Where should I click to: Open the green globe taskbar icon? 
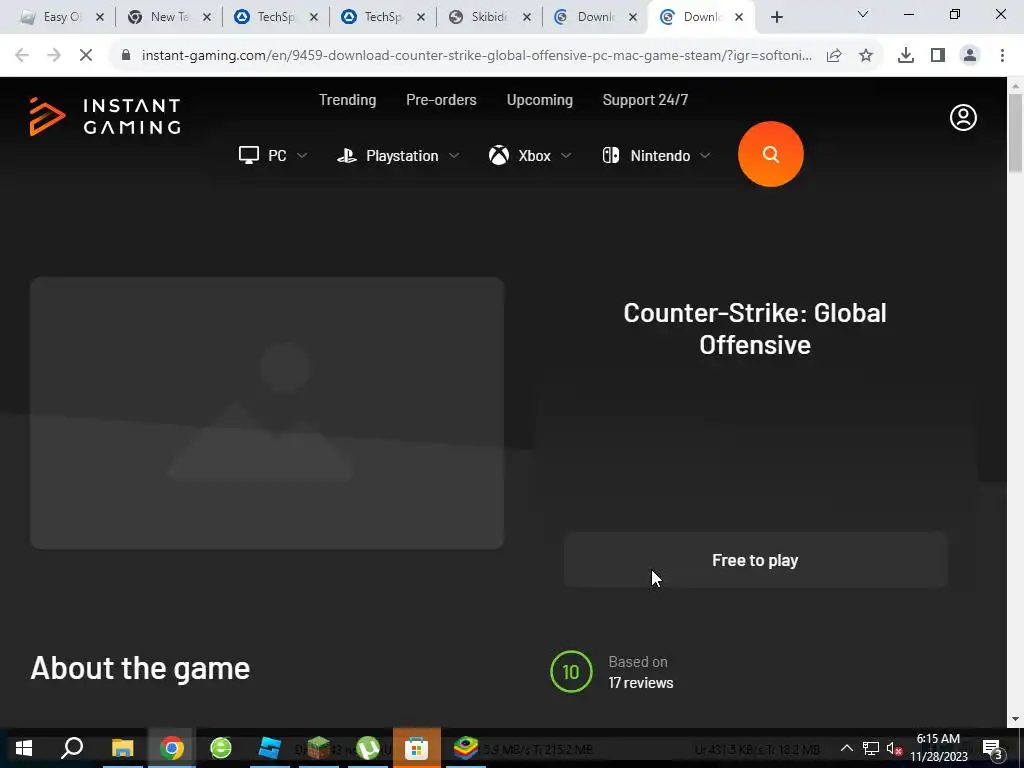[x=221, y=748]
